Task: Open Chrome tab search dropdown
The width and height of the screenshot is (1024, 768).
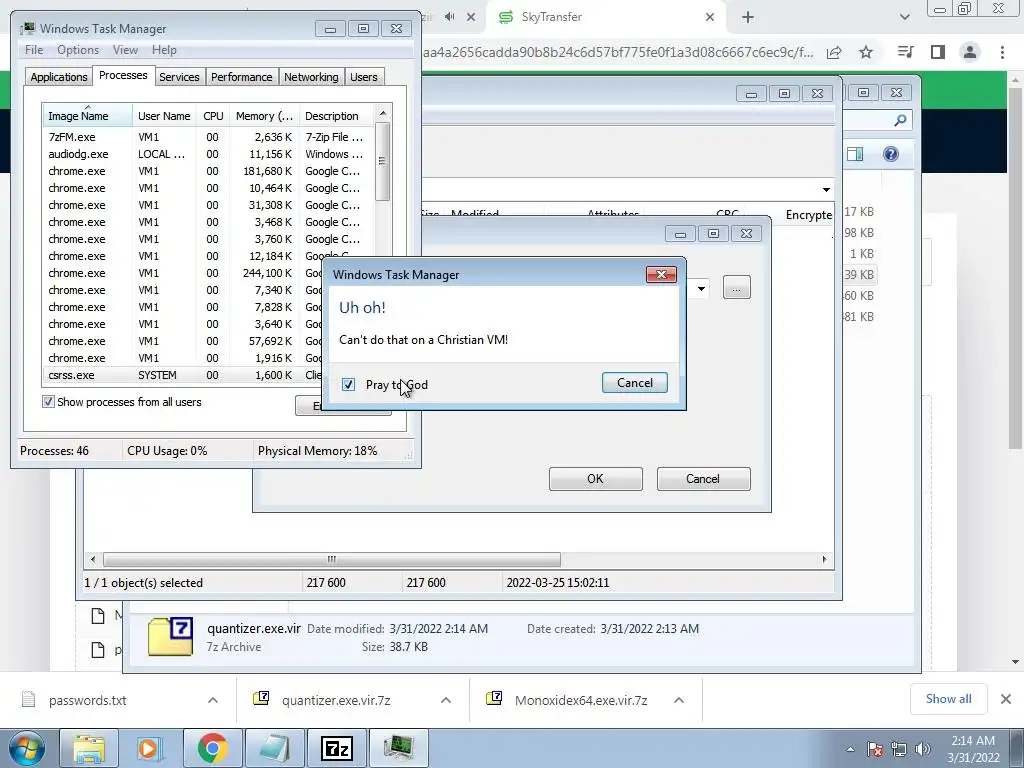Action: 904,18
